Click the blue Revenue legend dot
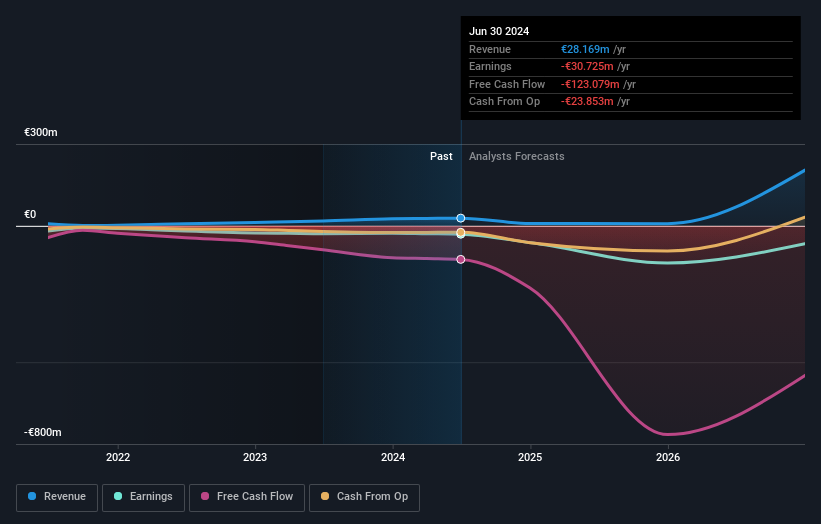 click(32, 496)
